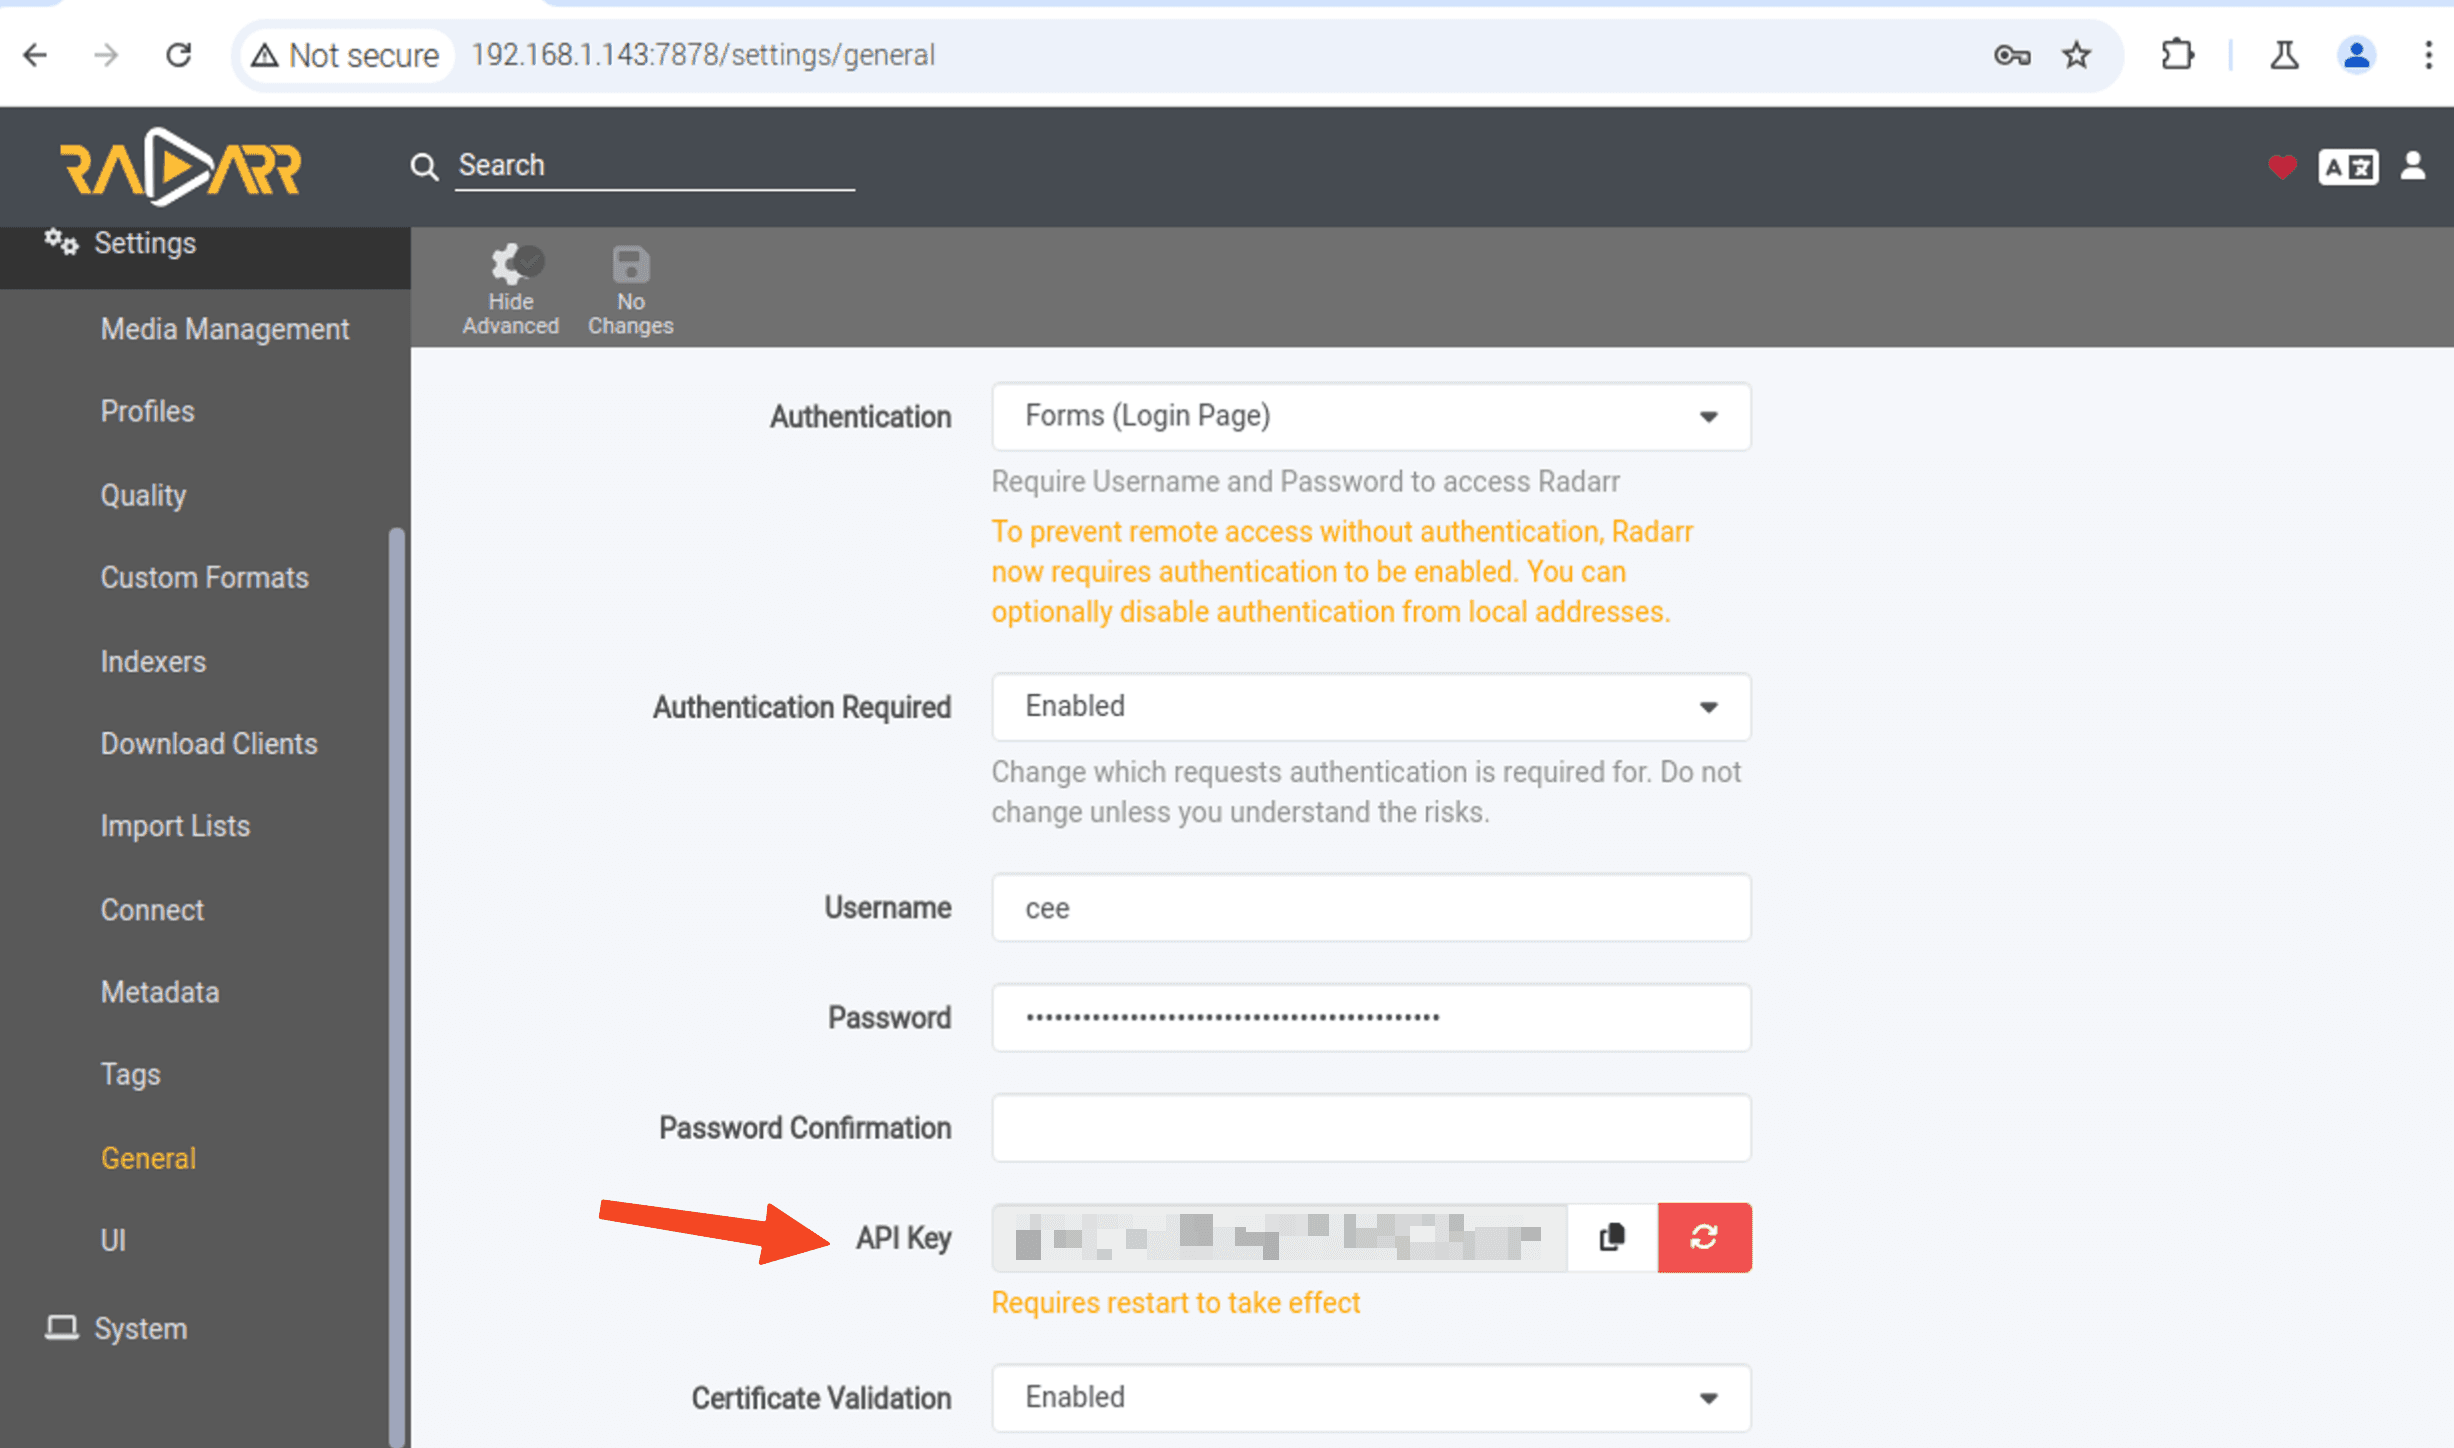
Task: Expand the Authentication Required dropdown
Action: (1371, 707)
